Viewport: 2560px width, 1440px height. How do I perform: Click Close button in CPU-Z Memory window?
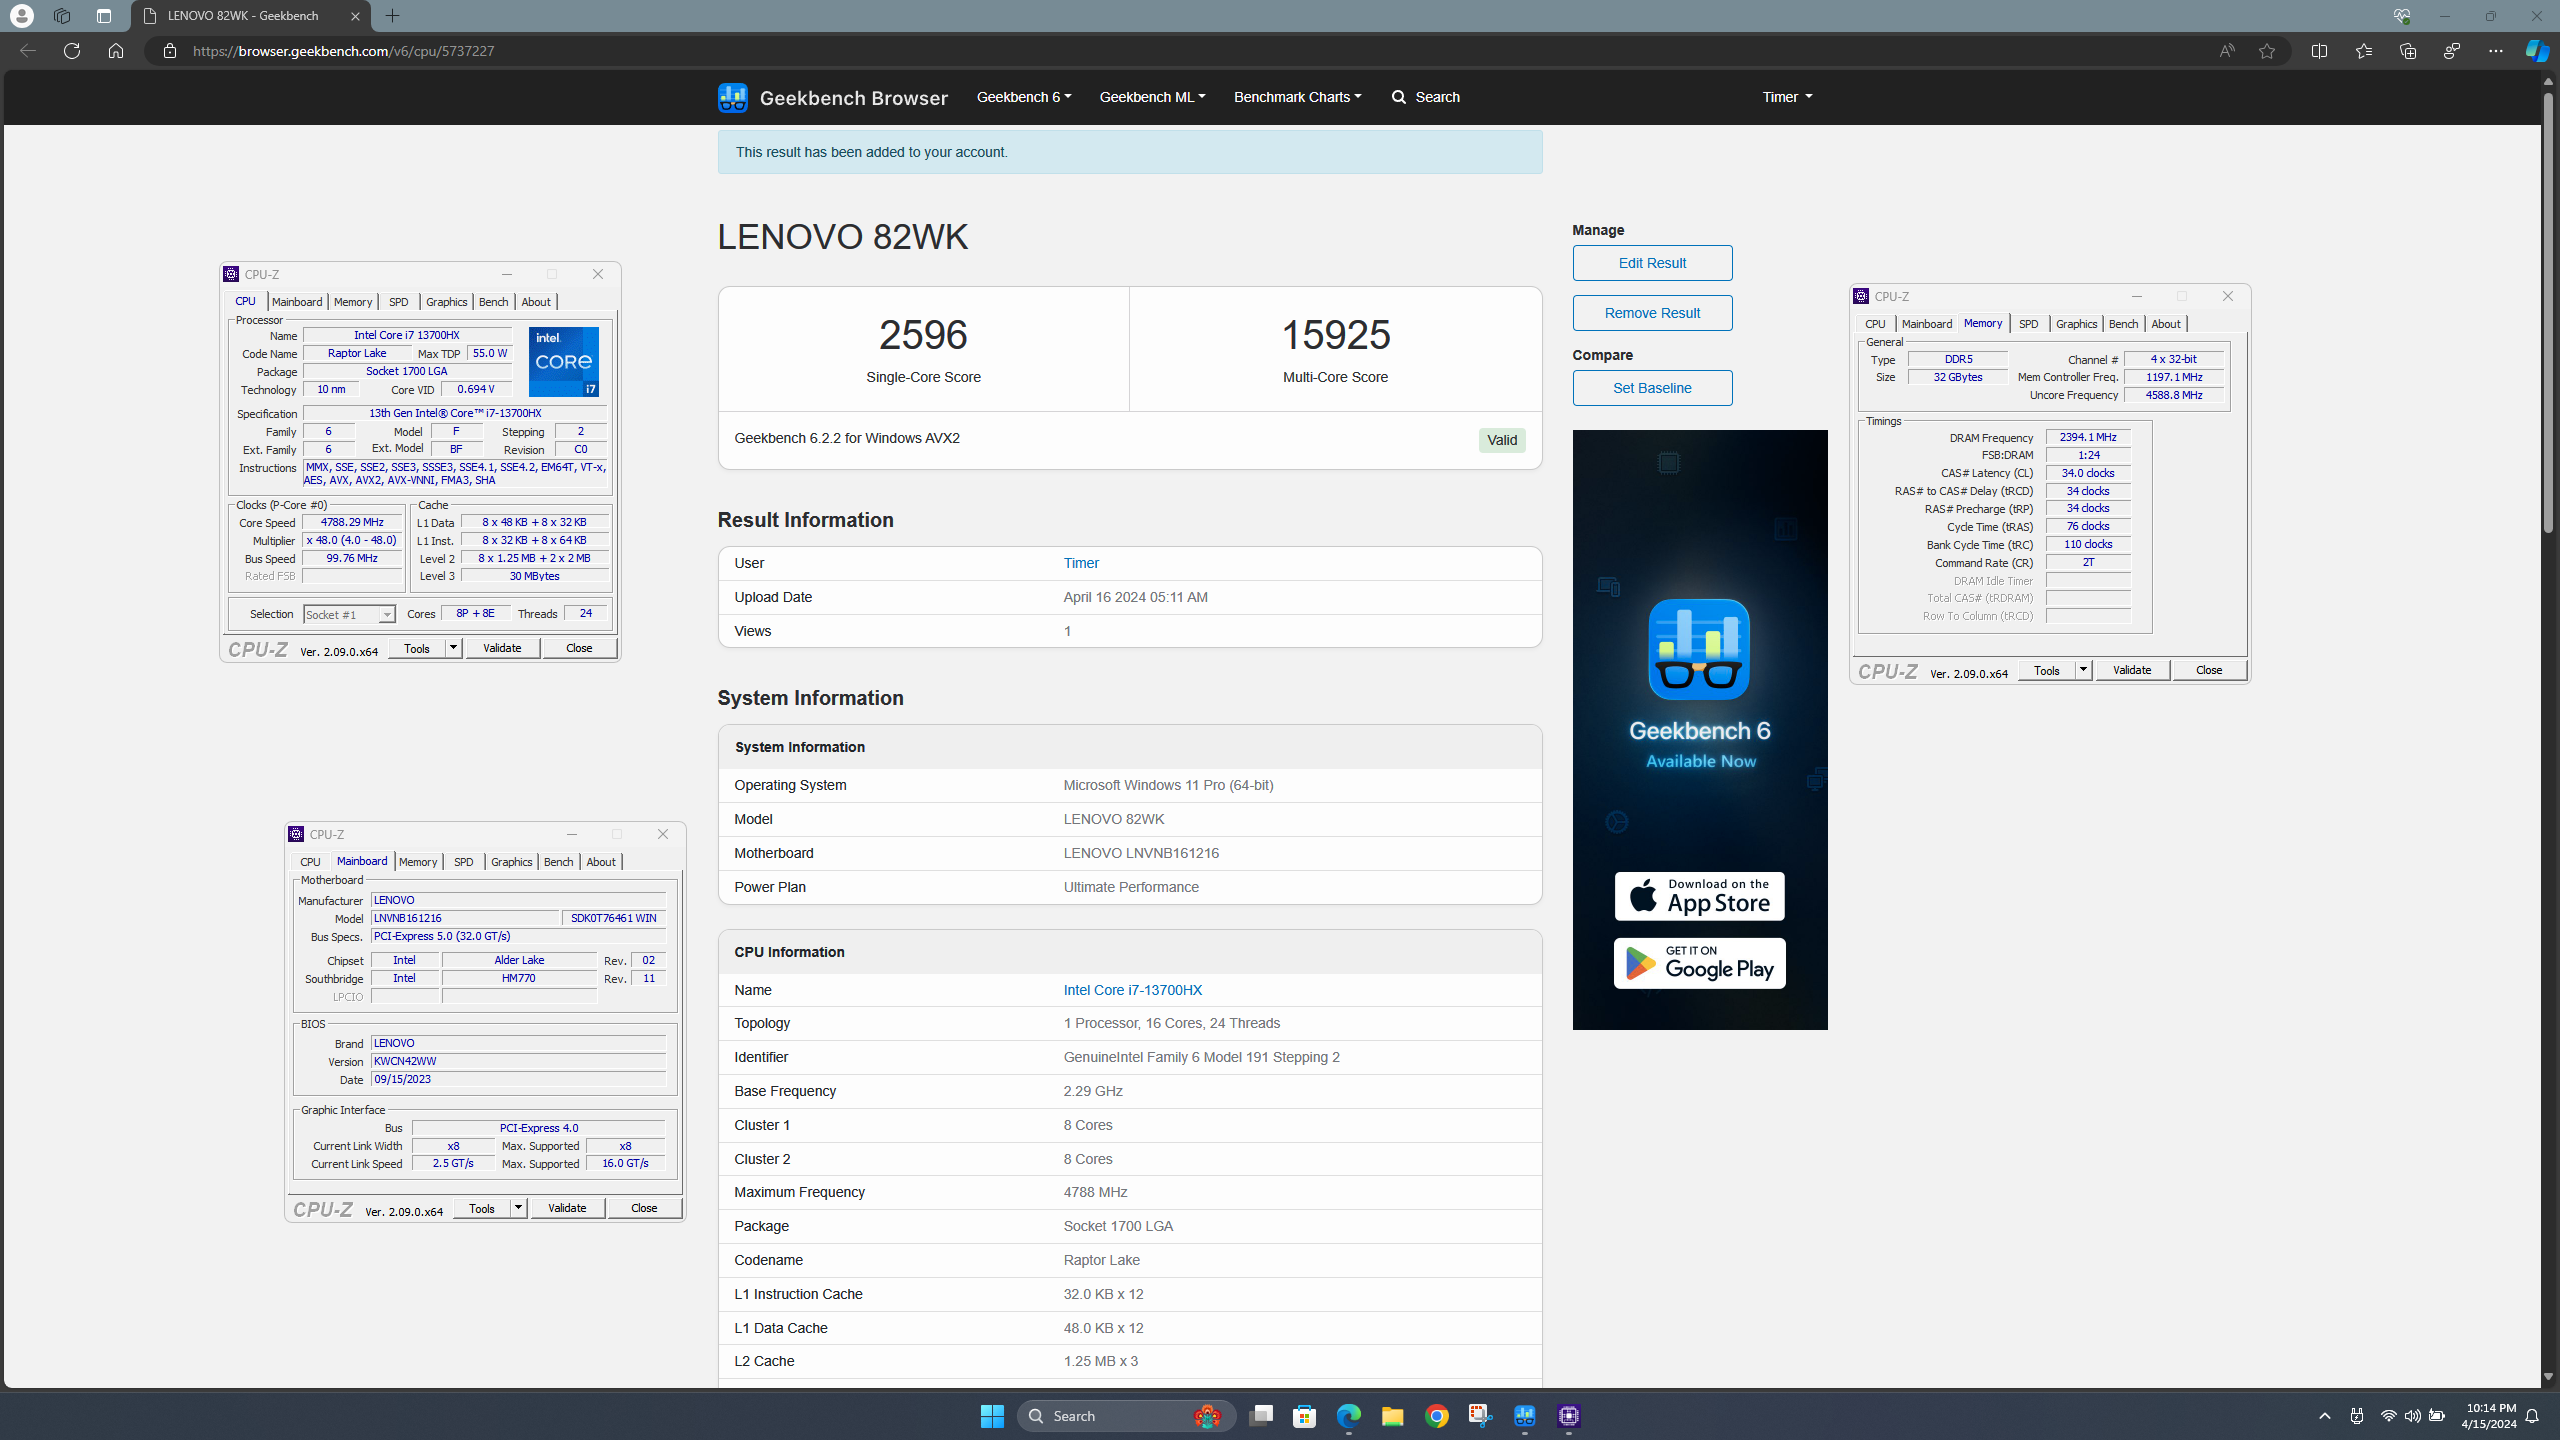[2209, 670]
